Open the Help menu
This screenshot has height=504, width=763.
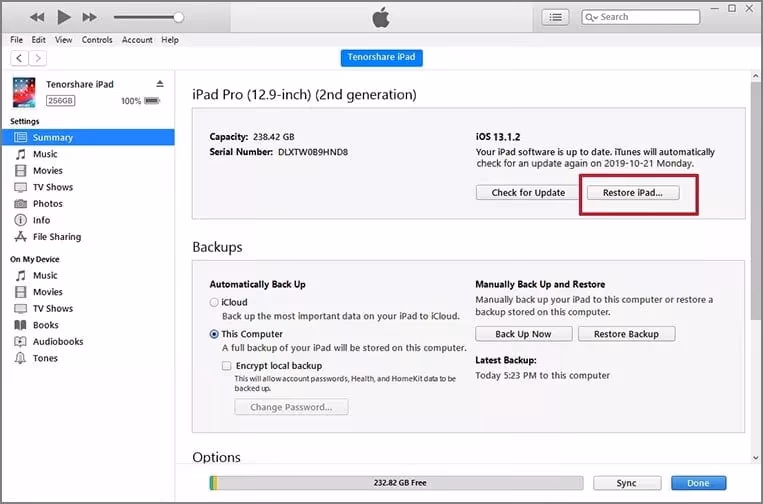pyautogui.click(x=170, y=40)
